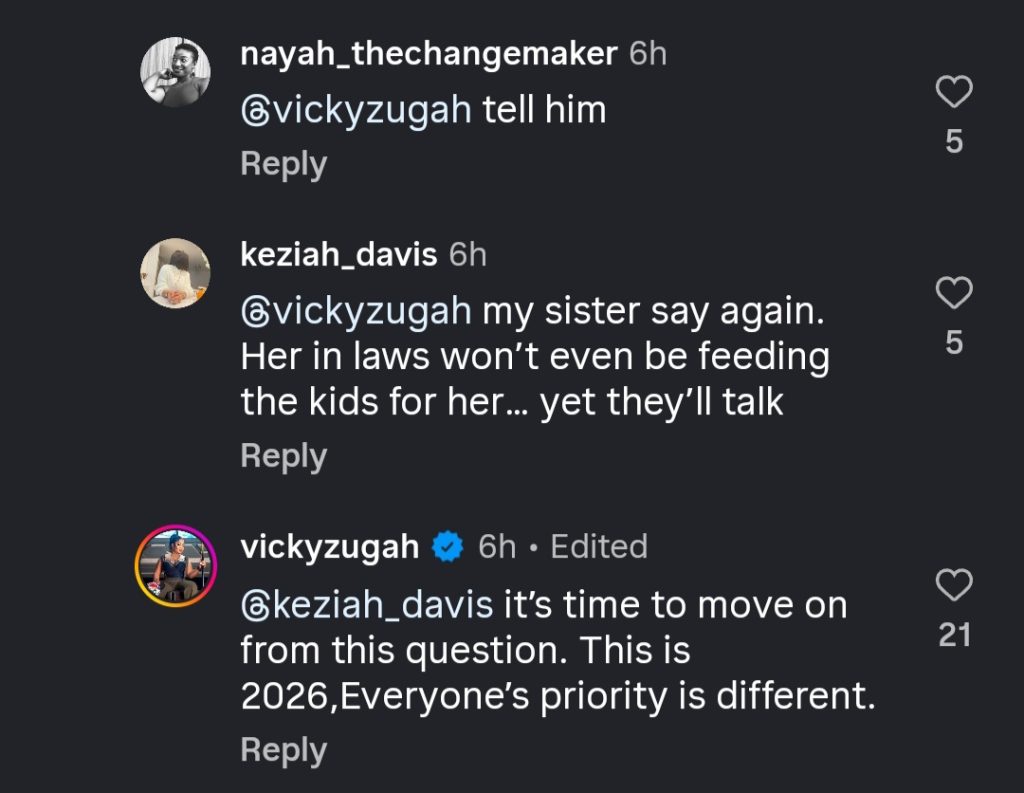
Task: Hit Reply below vickyzugah's comment
Action: (x=284, y=750)
